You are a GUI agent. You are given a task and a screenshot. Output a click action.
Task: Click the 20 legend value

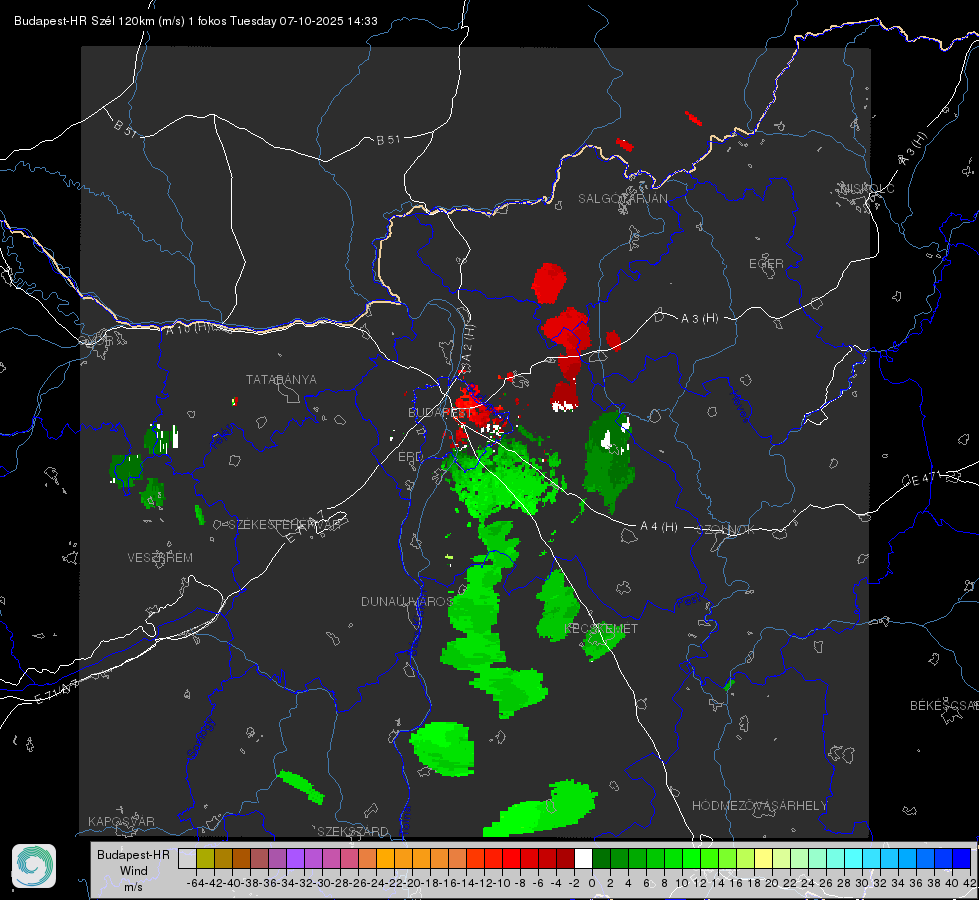coord(772,883)
